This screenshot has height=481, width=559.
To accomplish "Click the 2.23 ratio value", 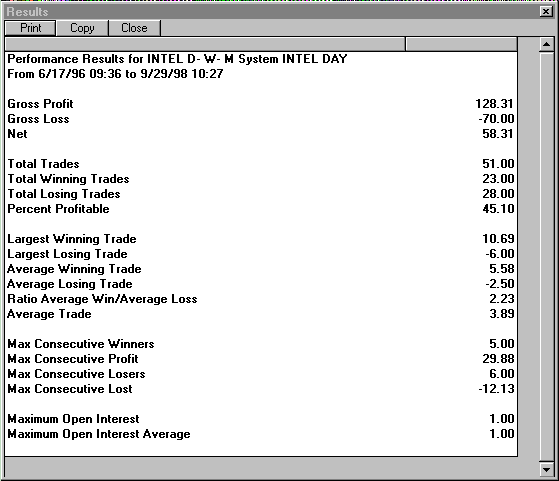I will 502,298.
